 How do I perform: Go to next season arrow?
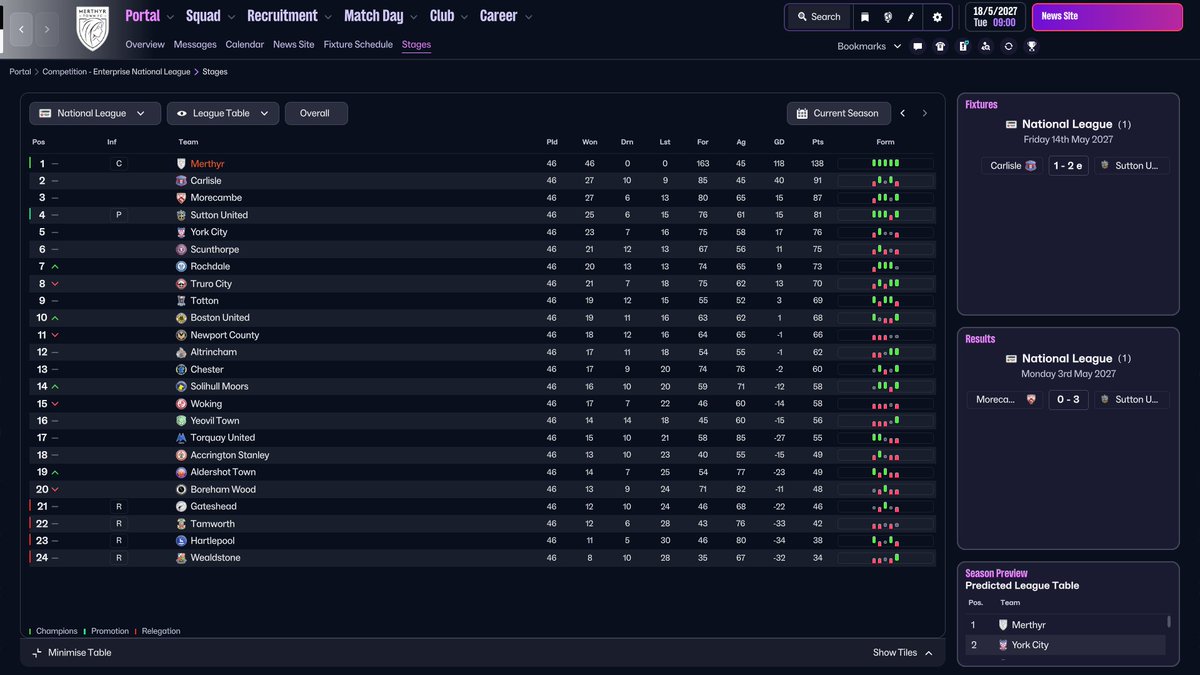pos(925,114)
